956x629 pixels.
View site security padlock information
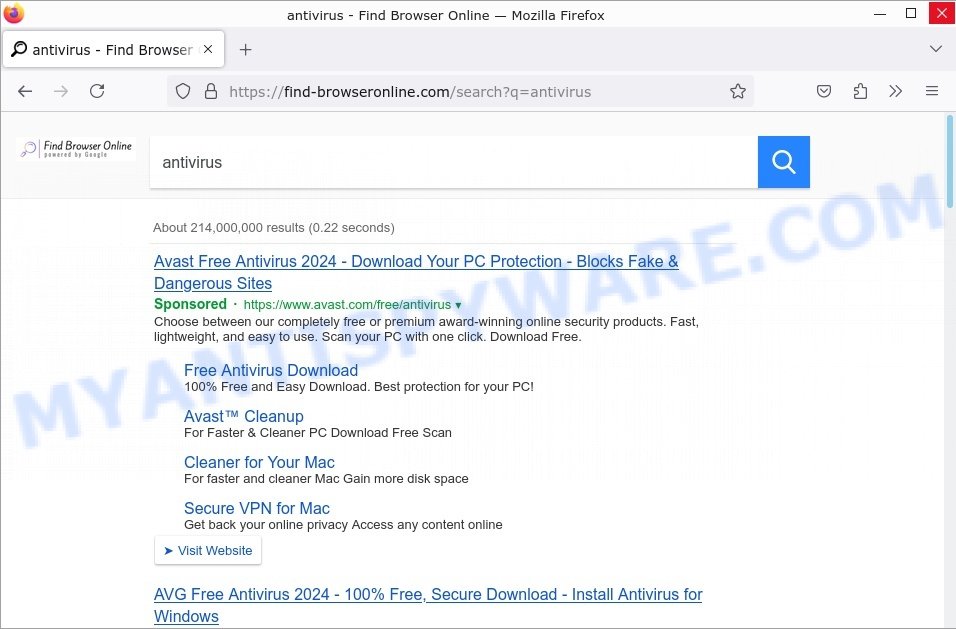[x=211, y=91]
